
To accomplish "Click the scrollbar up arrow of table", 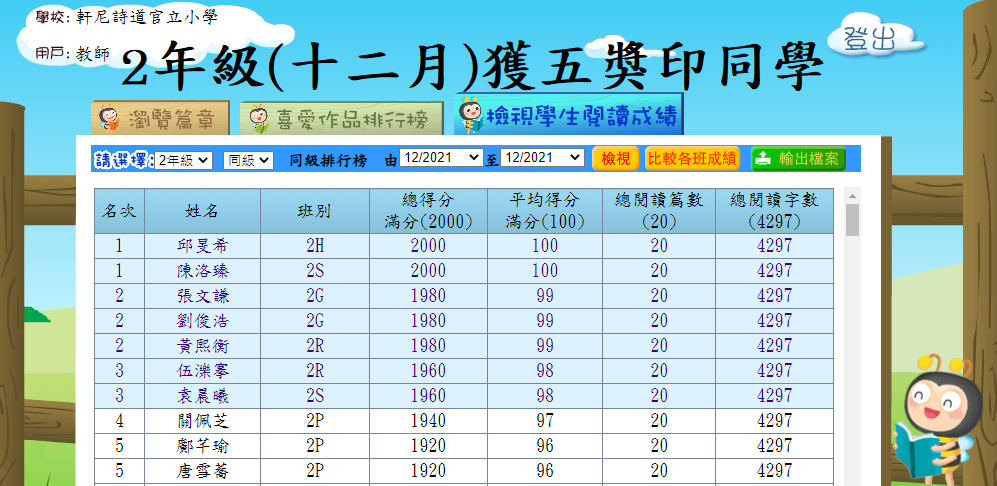I will point(852,195).
